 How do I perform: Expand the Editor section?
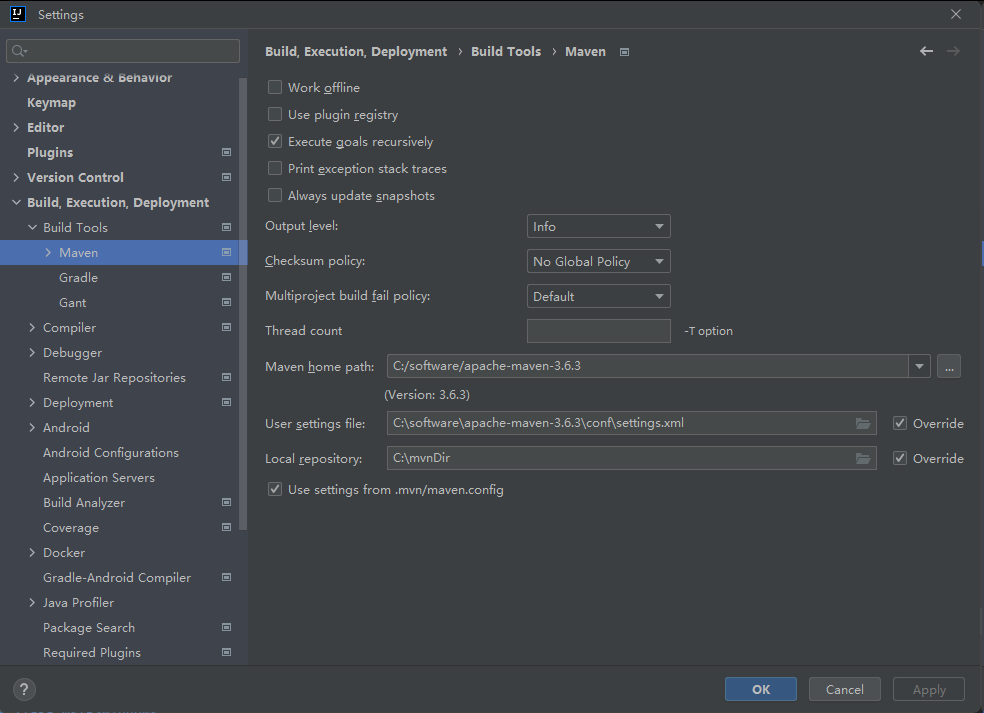click(16, 127)
